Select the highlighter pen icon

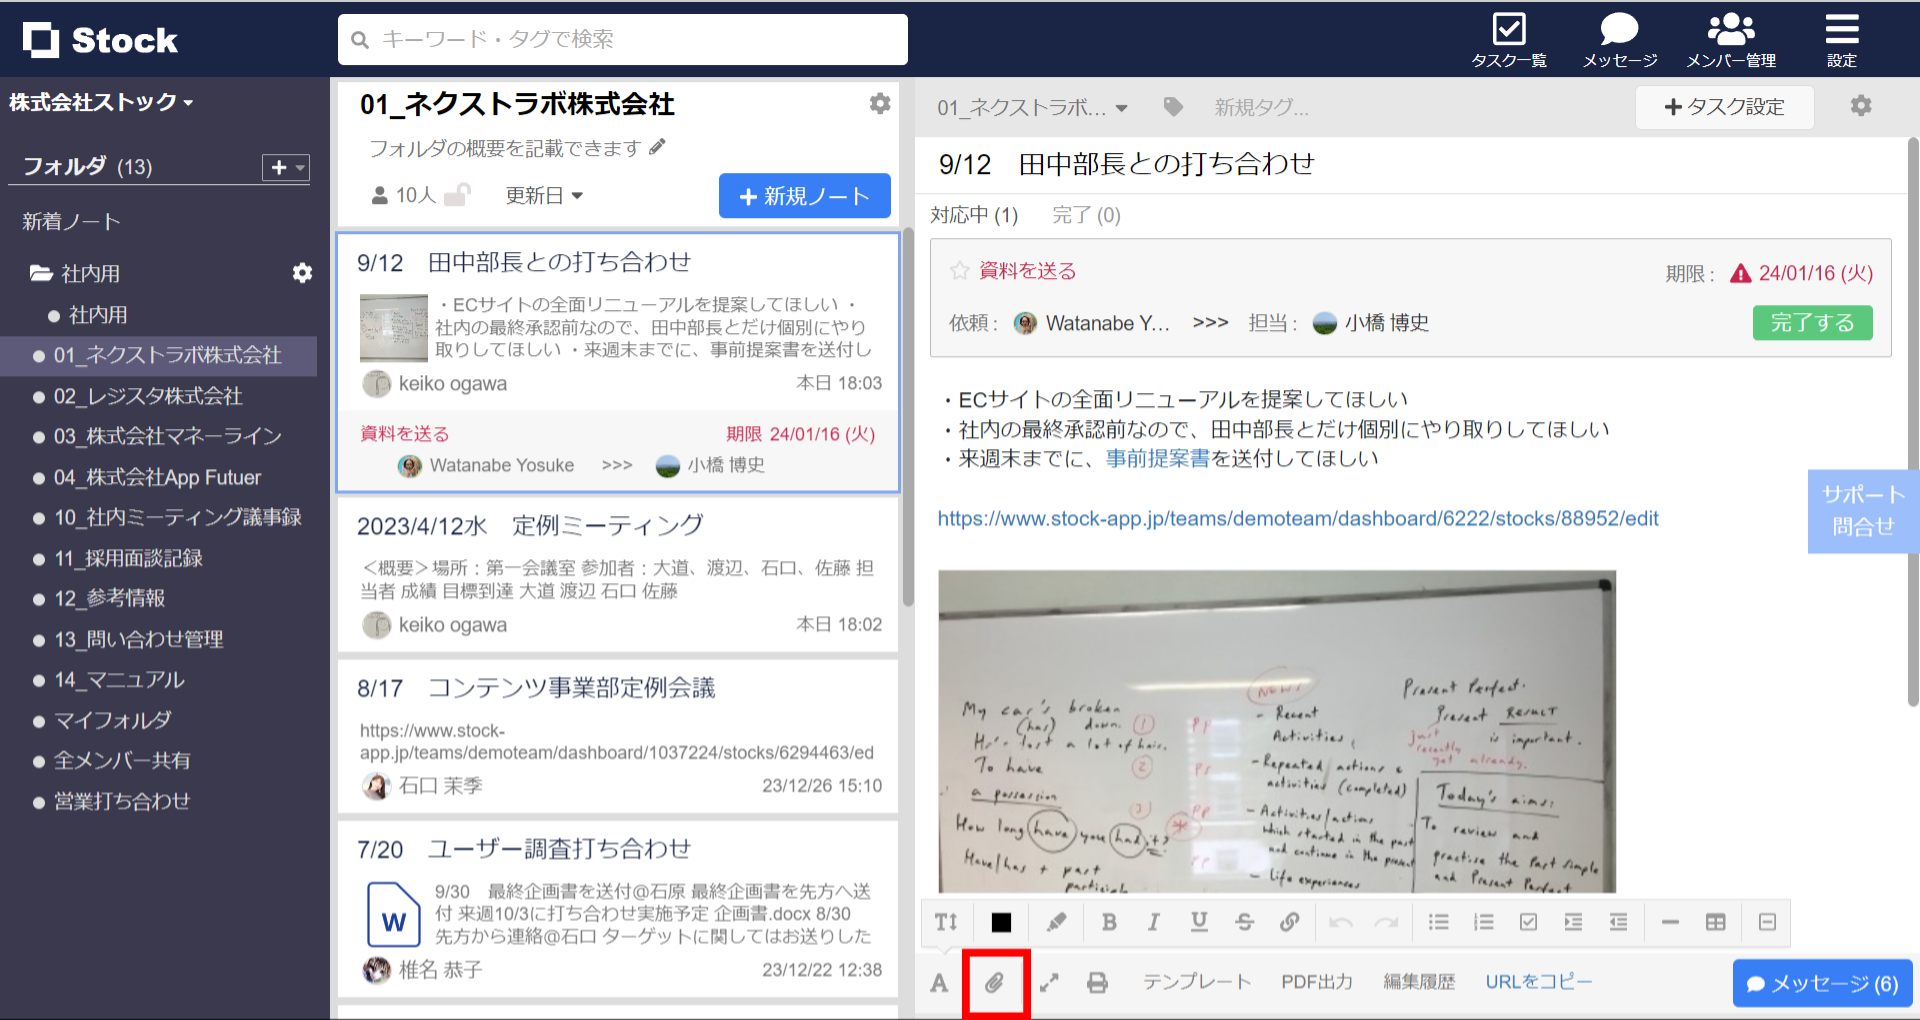click(1056, 922)
